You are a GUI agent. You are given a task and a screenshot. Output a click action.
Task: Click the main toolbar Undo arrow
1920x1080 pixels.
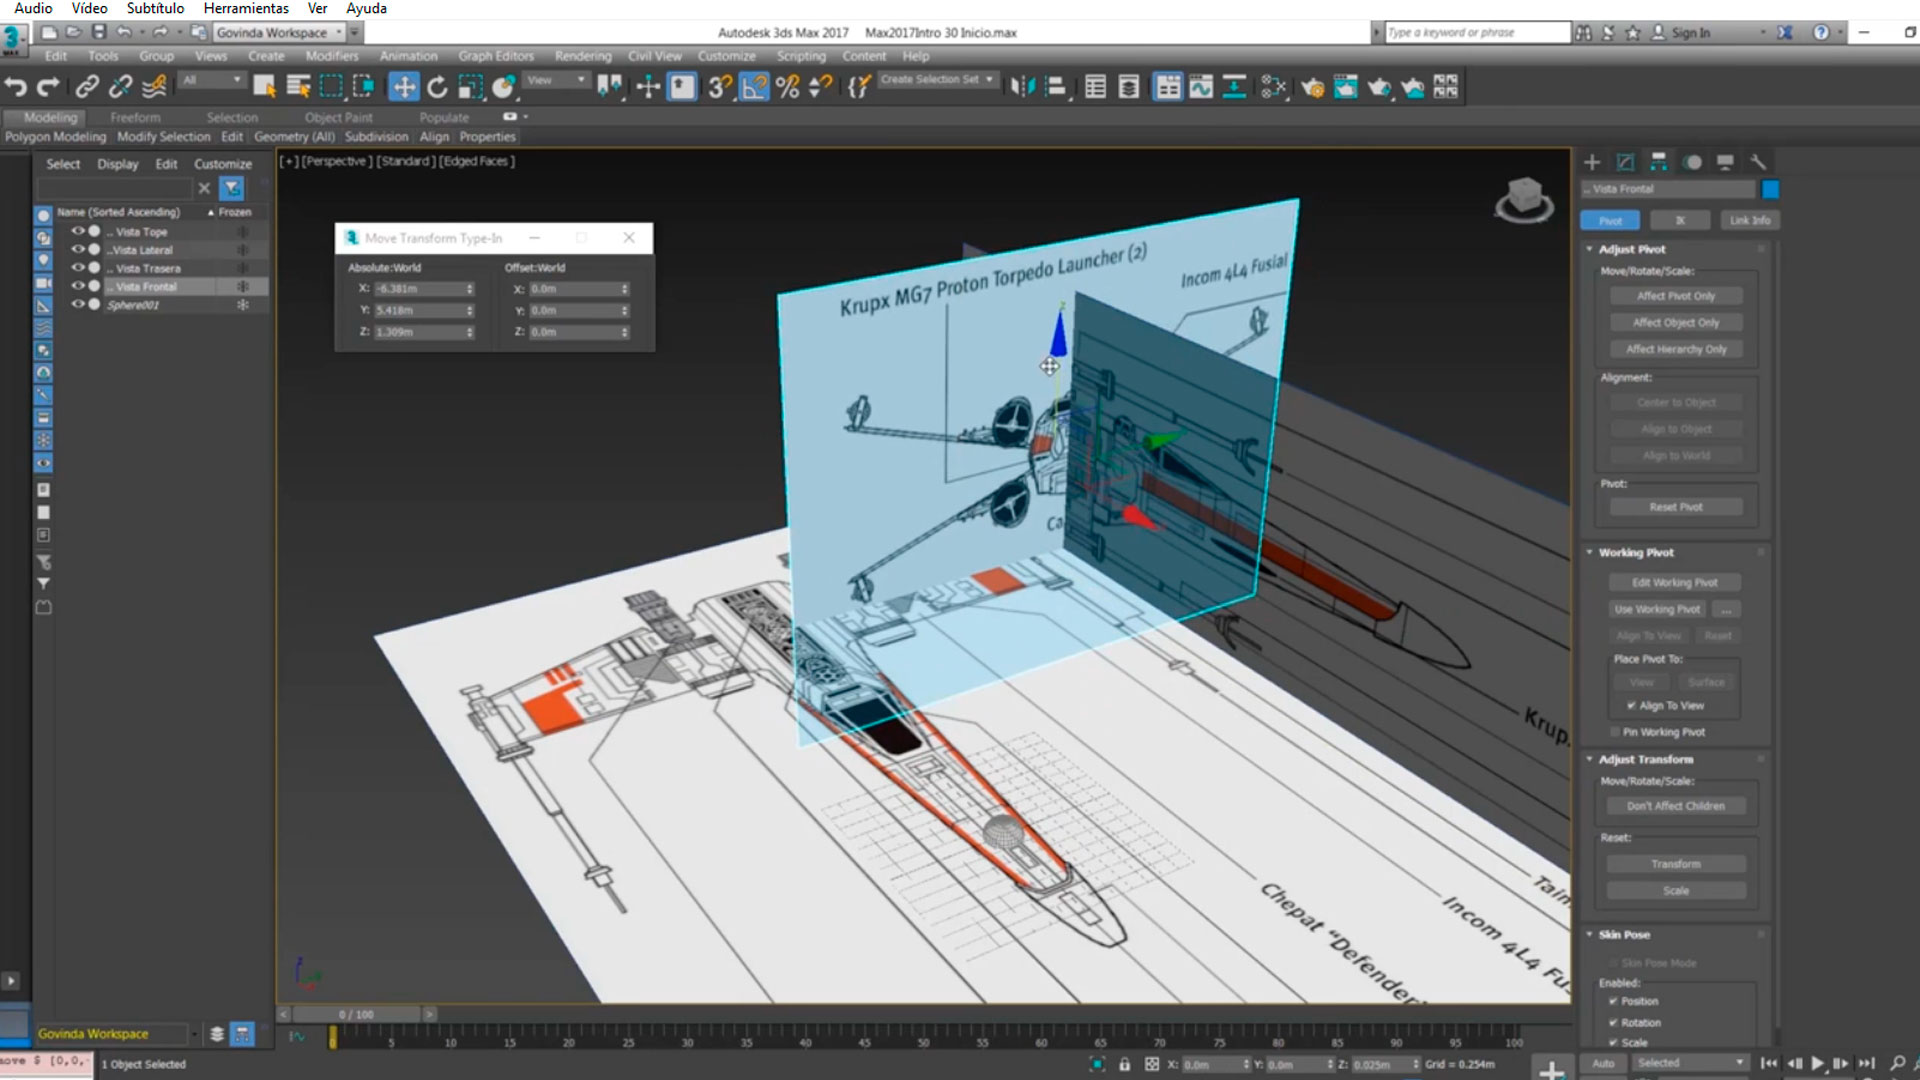(16, 87)
